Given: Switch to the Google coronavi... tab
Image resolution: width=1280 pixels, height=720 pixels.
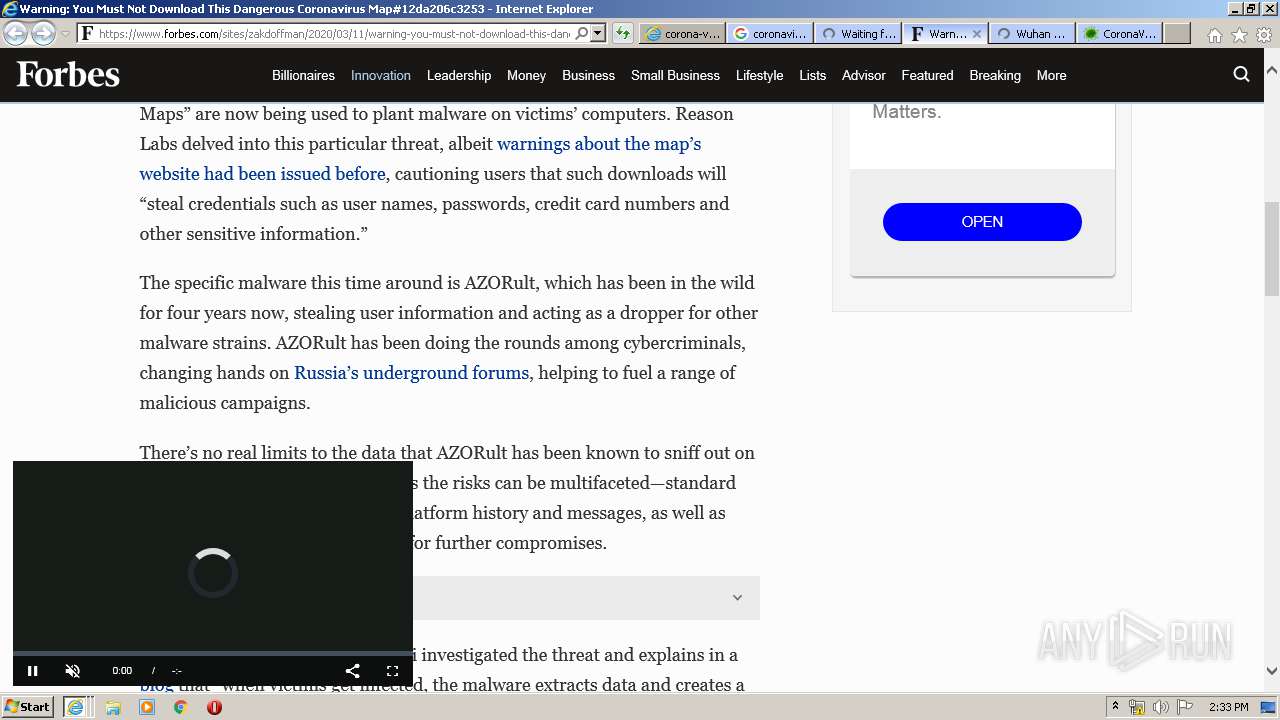Looking at the screenshot, I should [x=769, y=33].
